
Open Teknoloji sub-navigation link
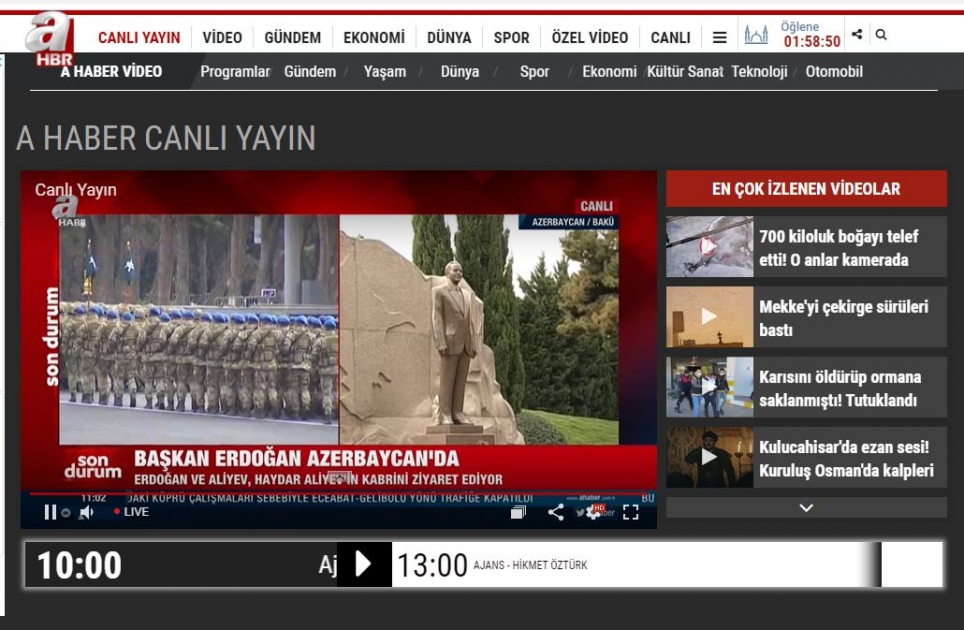[759, 71]
